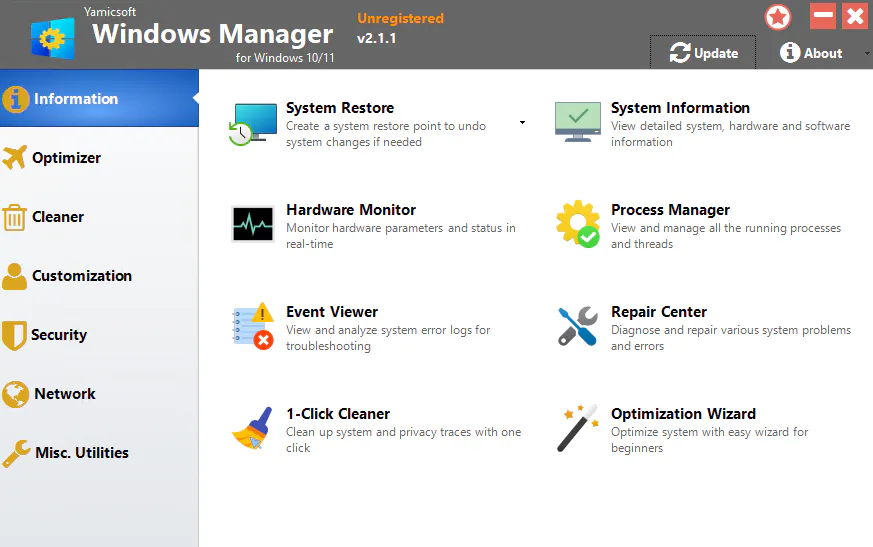Select the Security category
The image size is (873, 547).
tap(99, 335)
